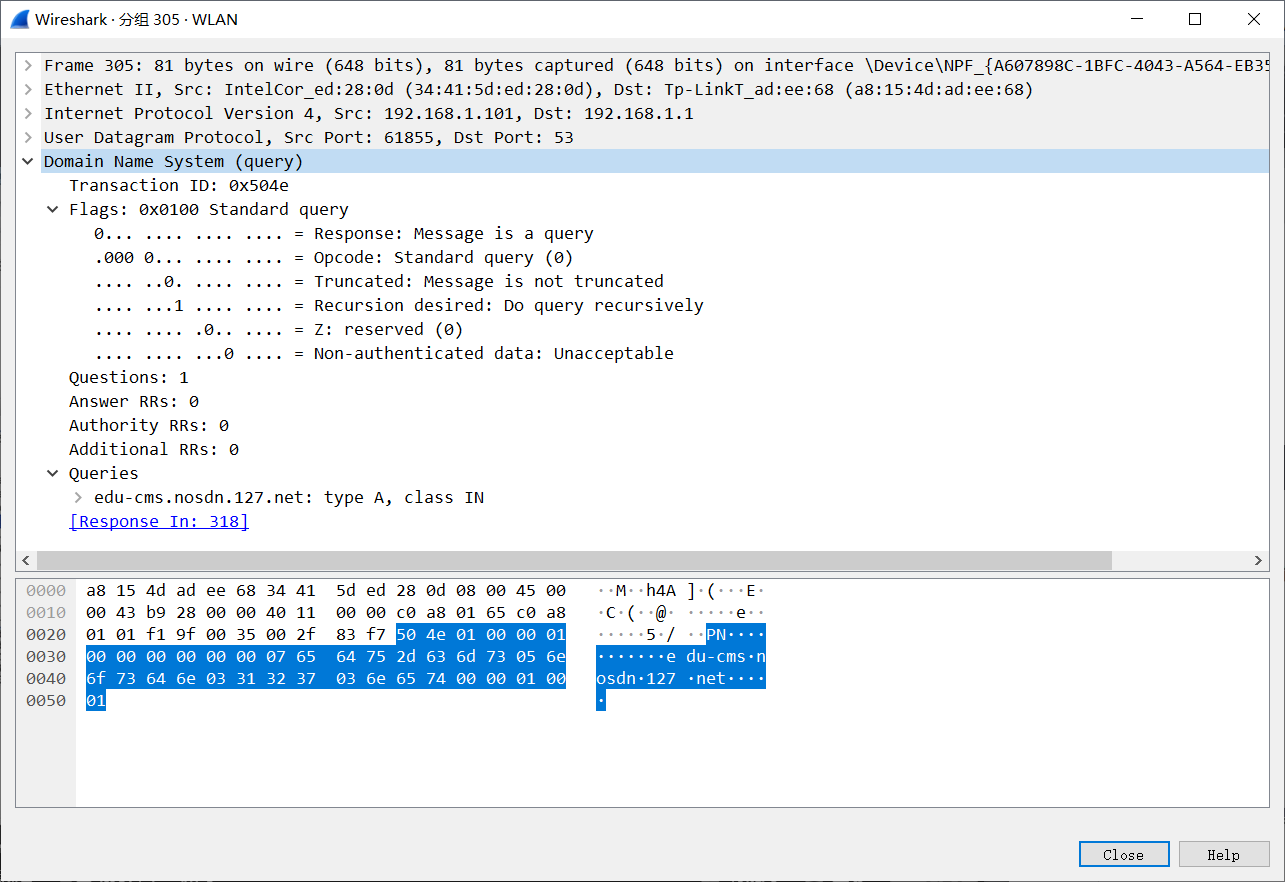Viewport: 1285px width, 882px height.
Task: Open the Response In: 318 link
Action: [x=158, y=522]
